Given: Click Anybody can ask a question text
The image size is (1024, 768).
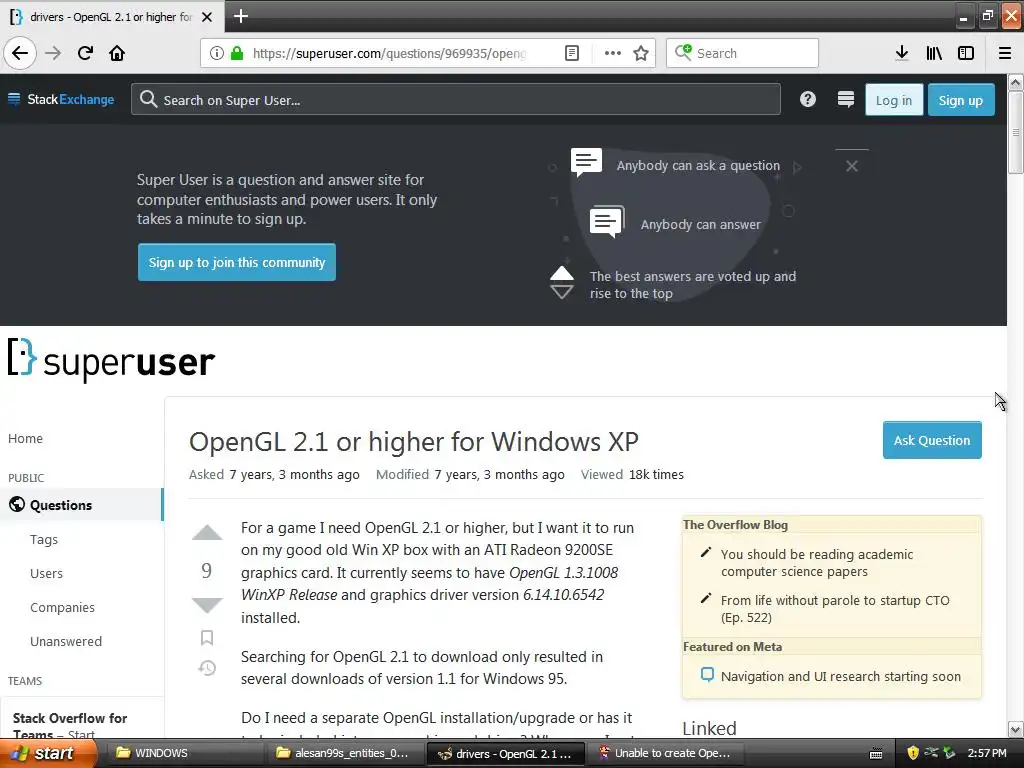Looking at the screenshot, I should tap(698, 165).
